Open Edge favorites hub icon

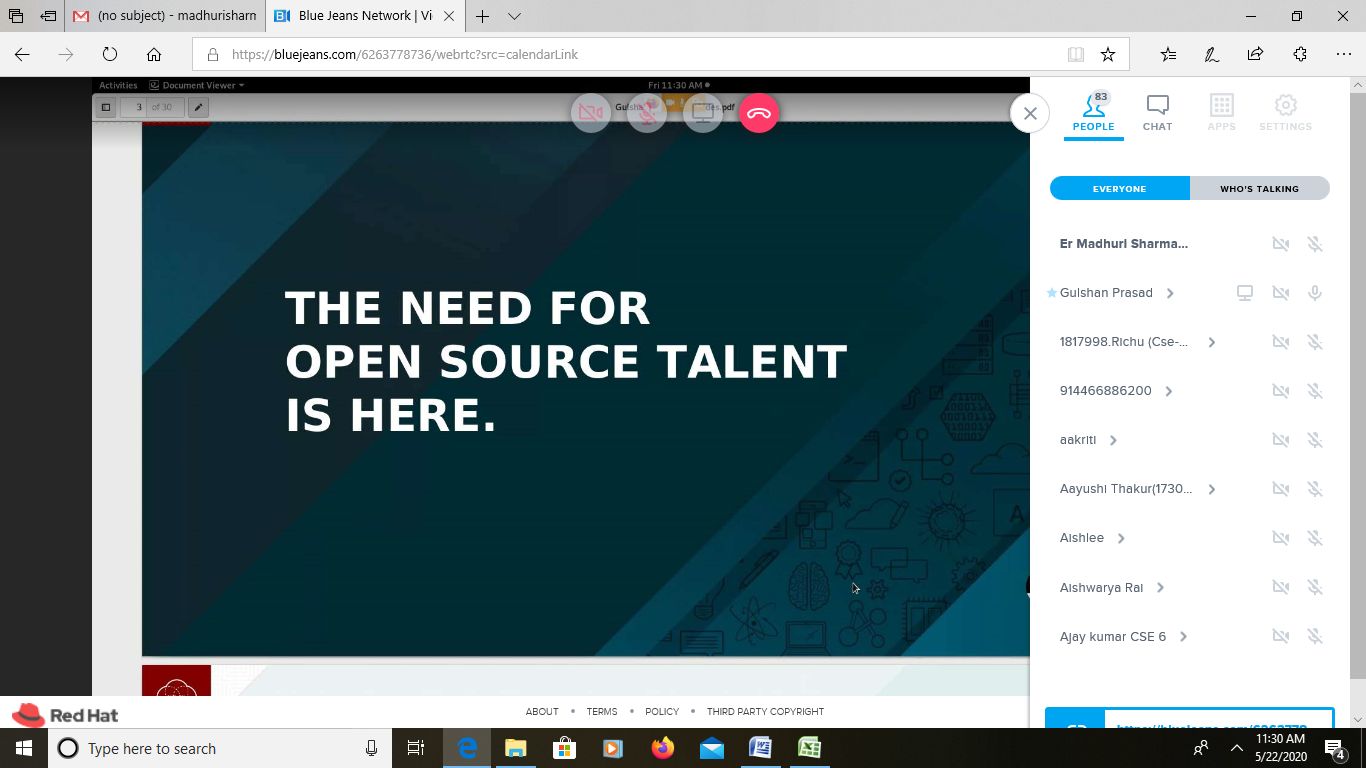1168,55
